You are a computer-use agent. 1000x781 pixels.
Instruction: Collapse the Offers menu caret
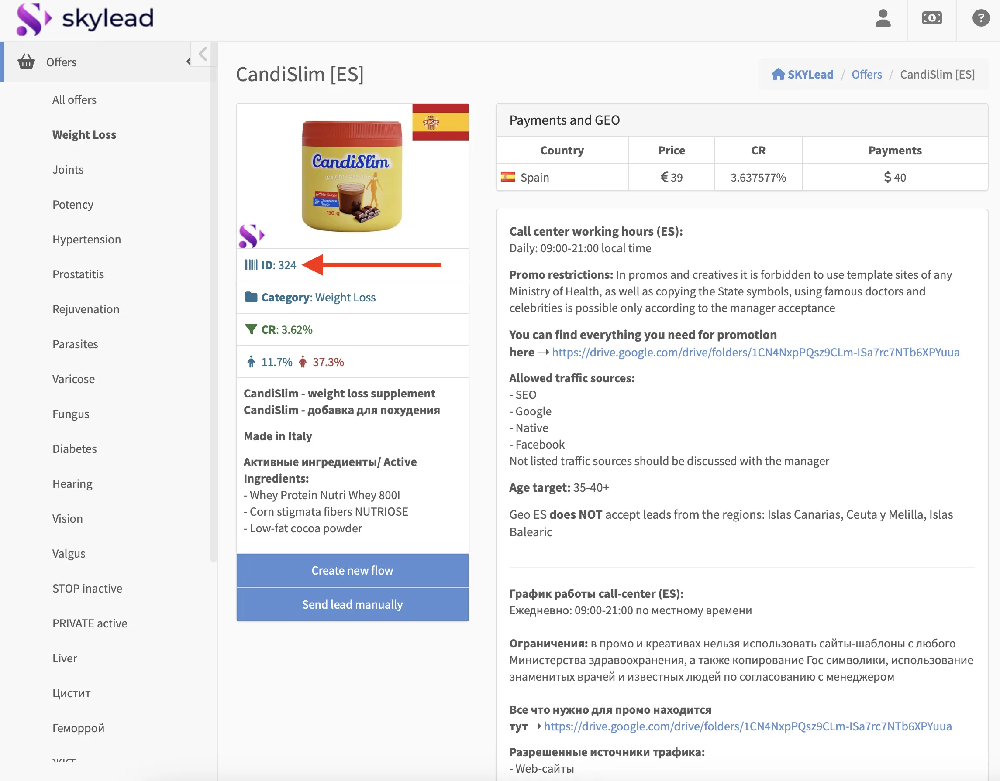188,62
